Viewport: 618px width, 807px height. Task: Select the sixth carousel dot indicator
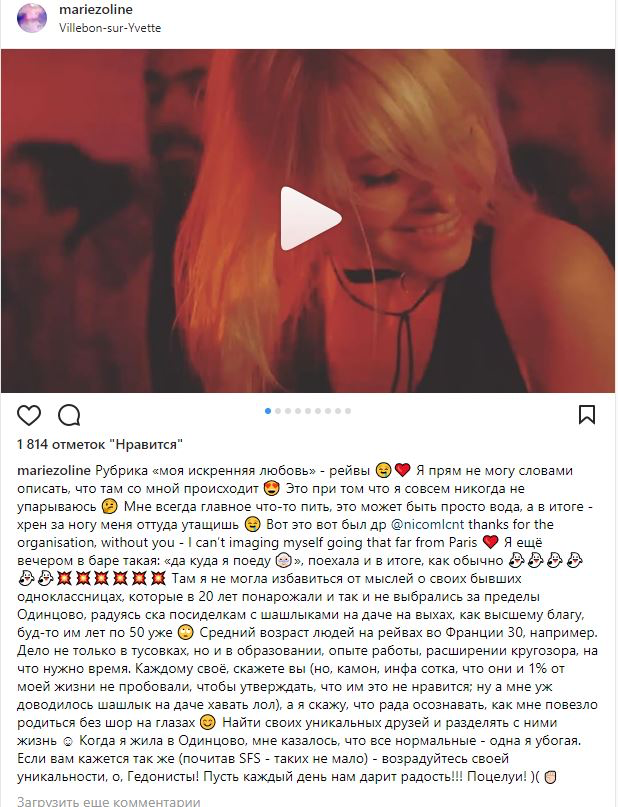click(x=318, y=411)
